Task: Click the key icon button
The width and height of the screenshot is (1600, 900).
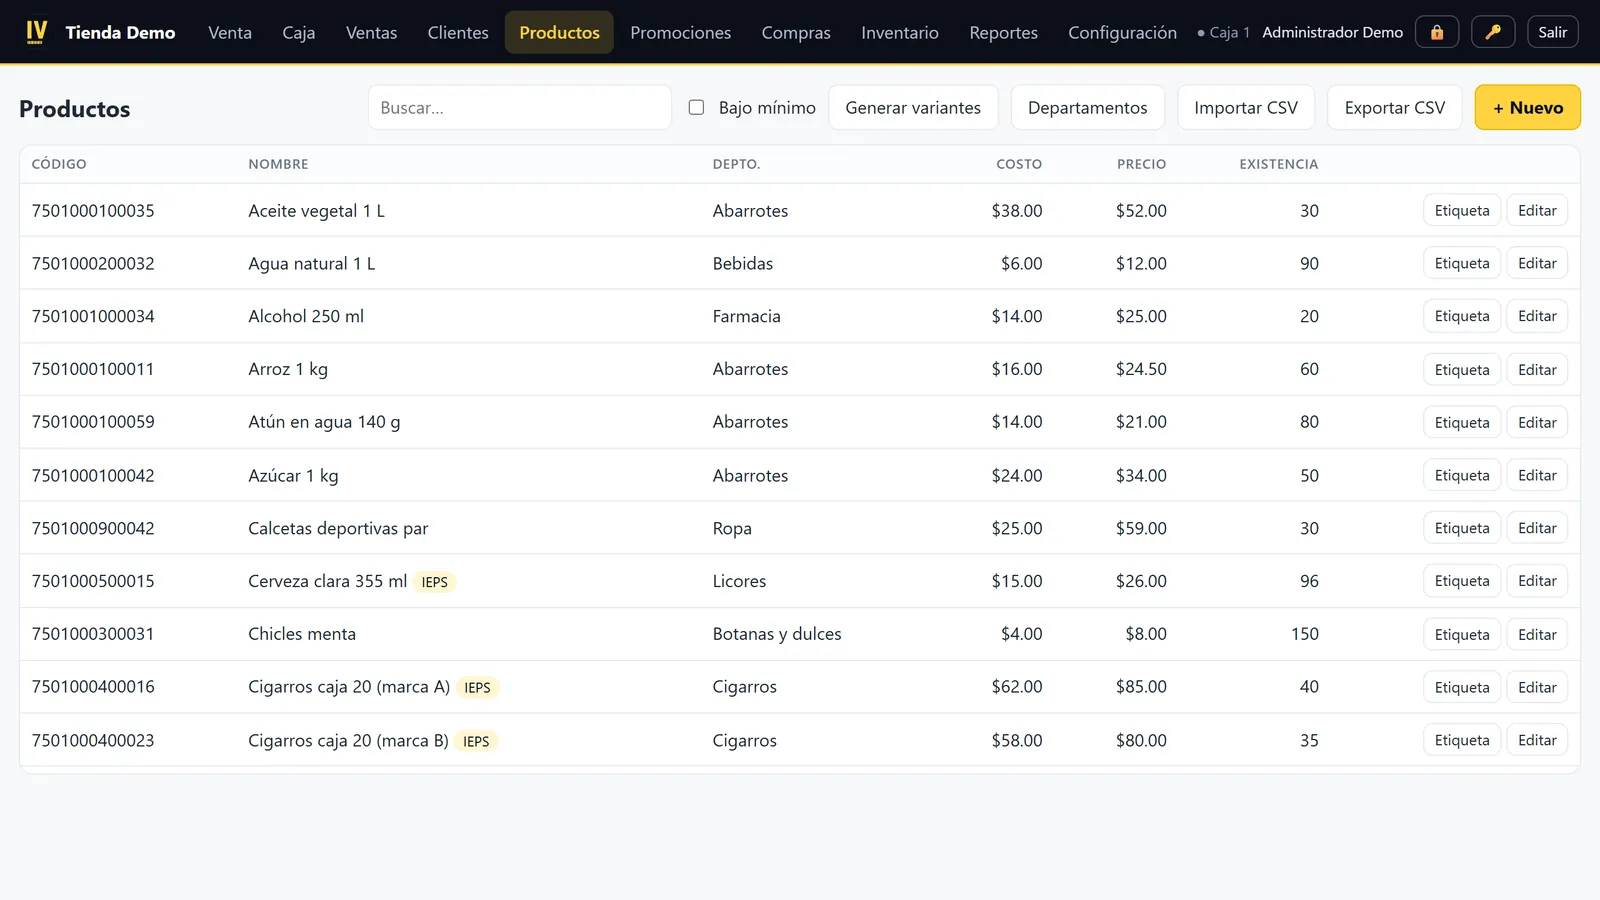Action: [1493, 32]
